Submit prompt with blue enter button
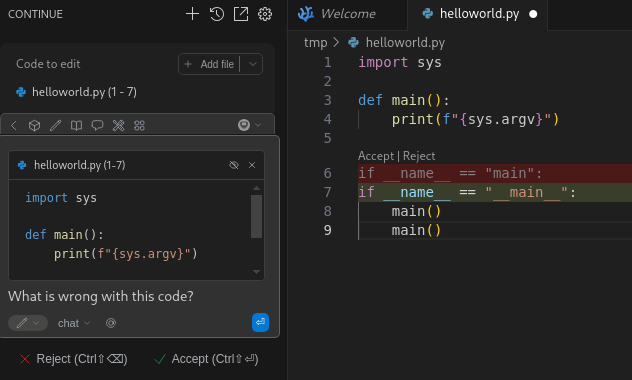The image size is (632, 380). 260,322
